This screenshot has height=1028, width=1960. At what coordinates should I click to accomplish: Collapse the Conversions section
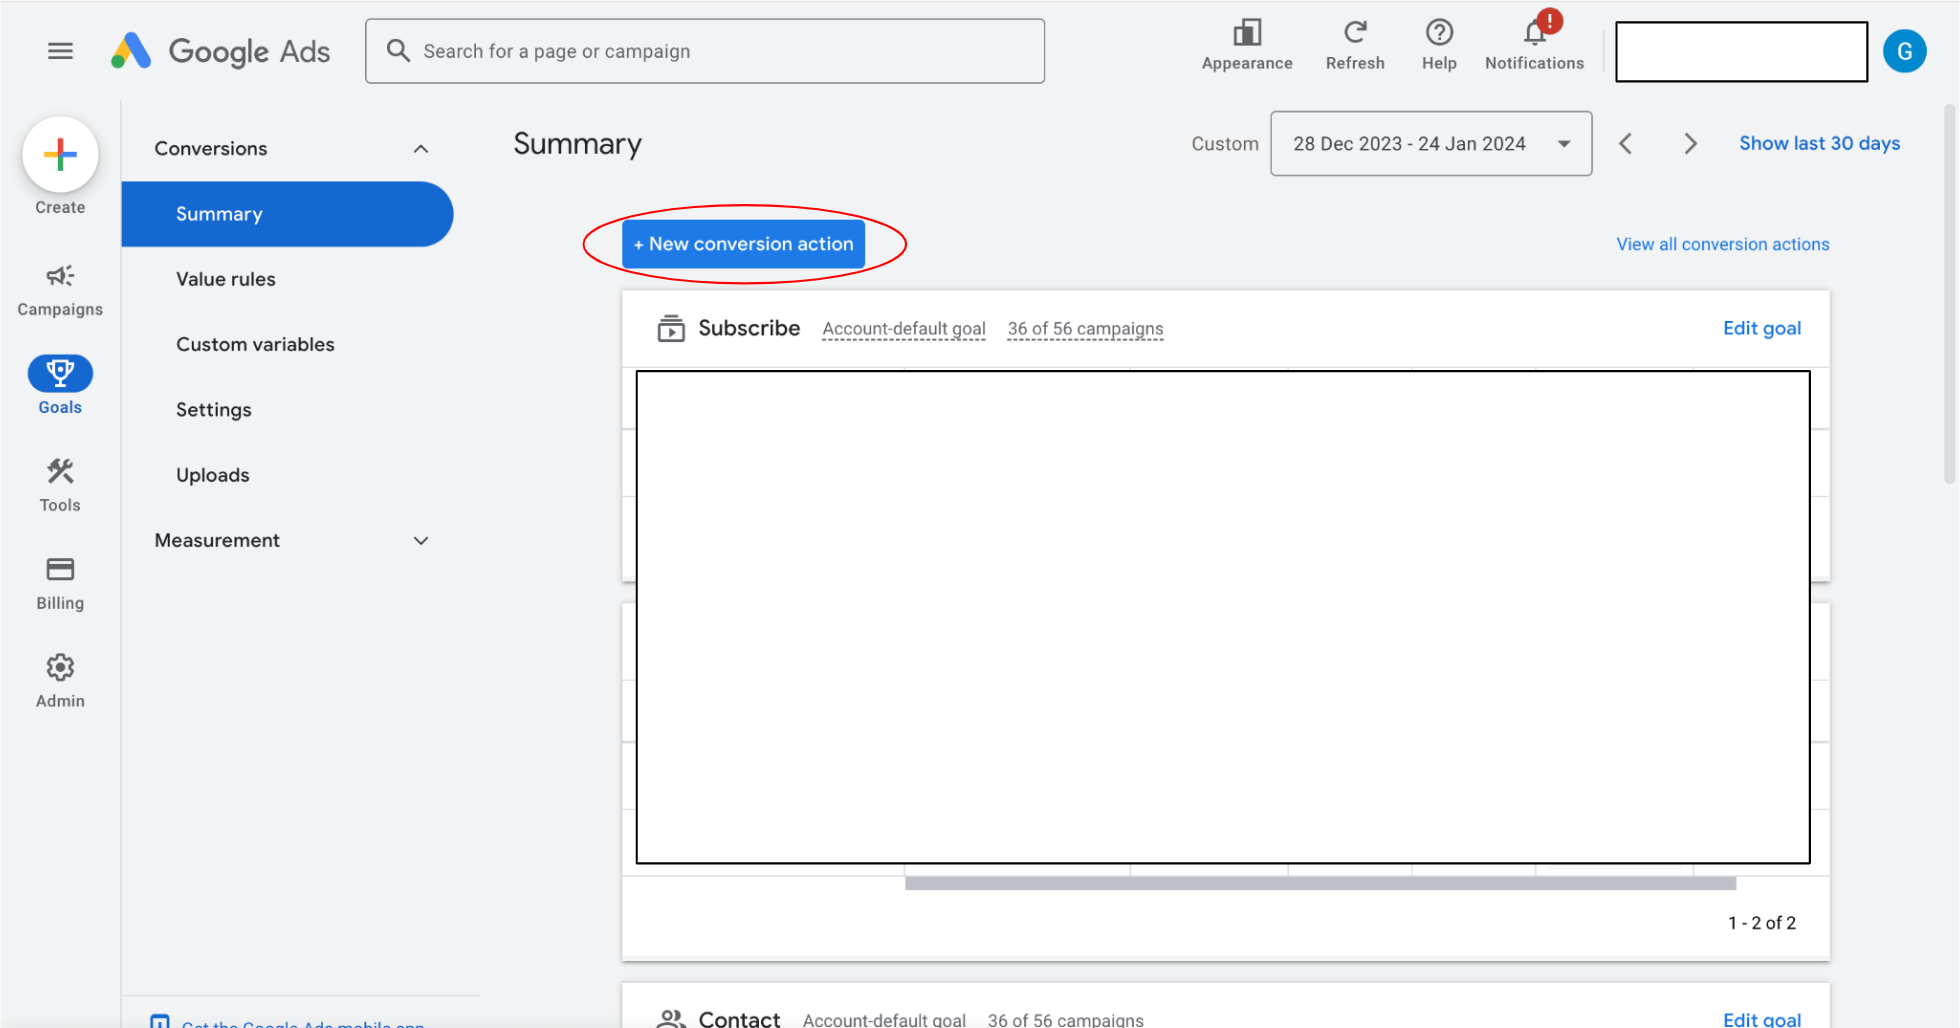pos(421,149)
